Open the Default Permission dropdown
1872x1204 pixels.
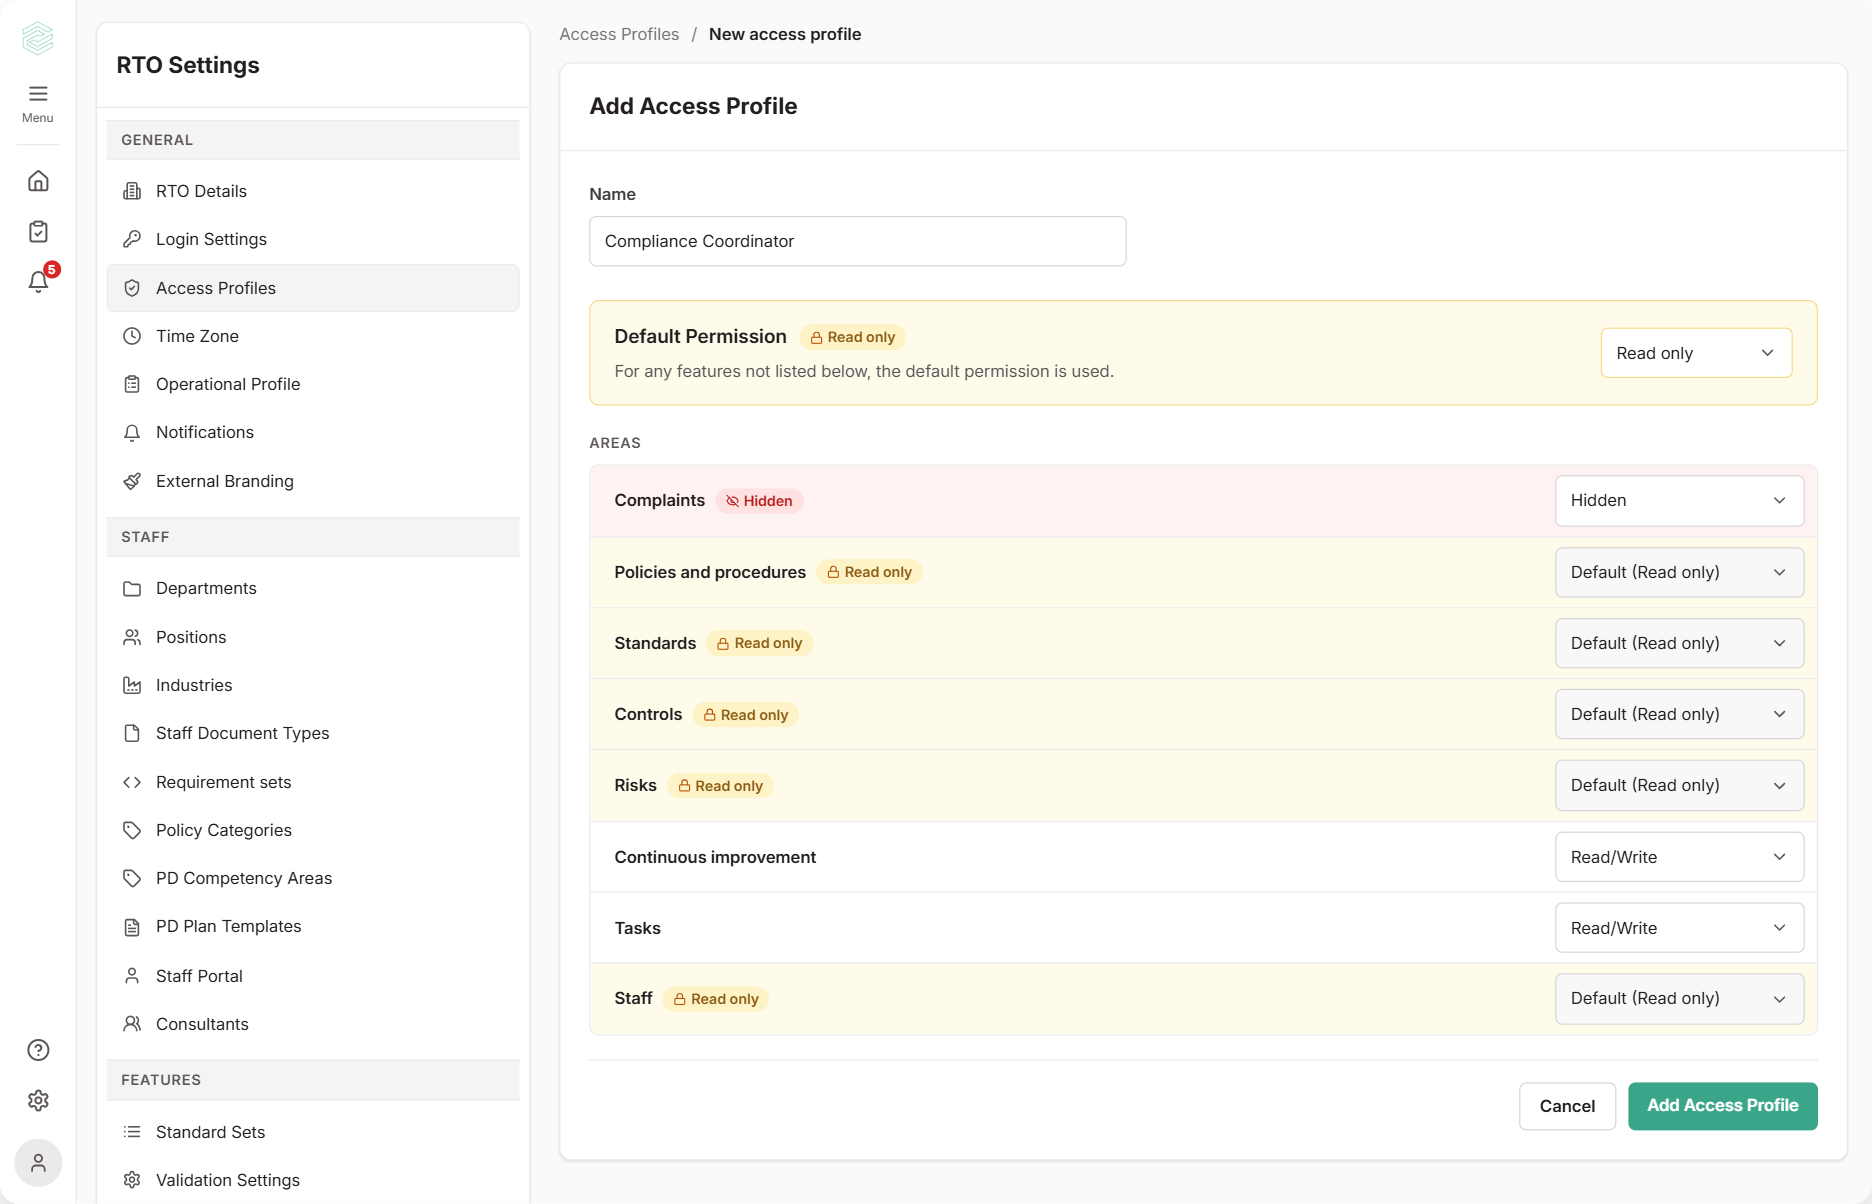tap(1696, 353)
